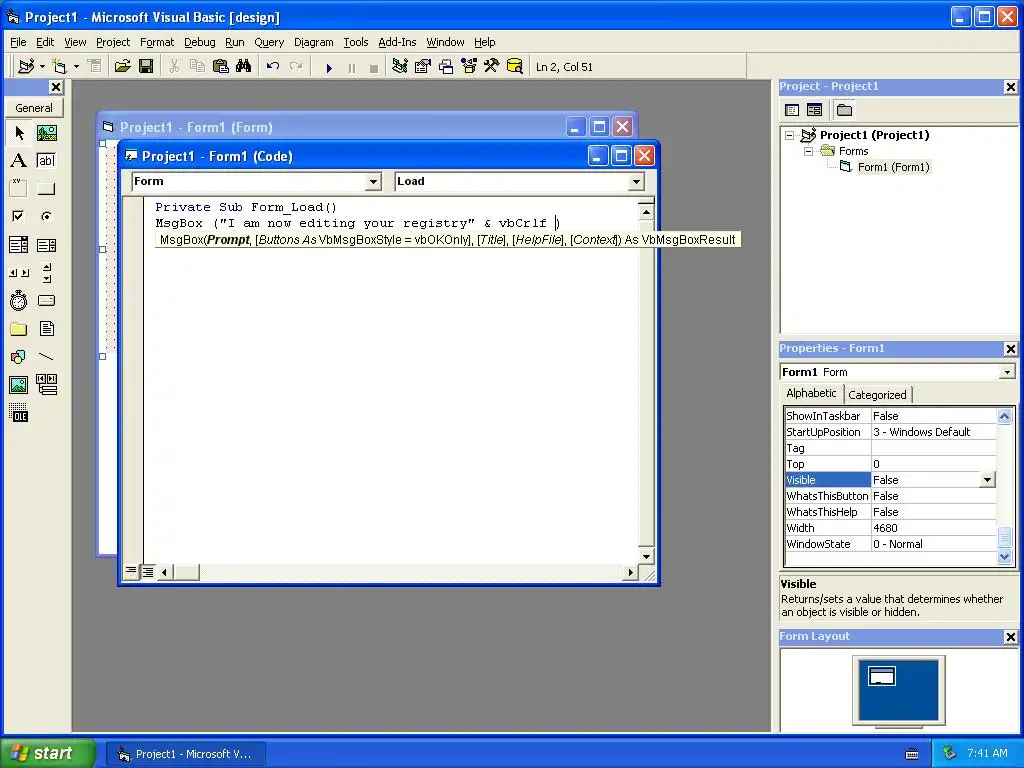Select the HScrollBar control tool
This screenshot has width=1024, height=768.
[x=19, y=273]
